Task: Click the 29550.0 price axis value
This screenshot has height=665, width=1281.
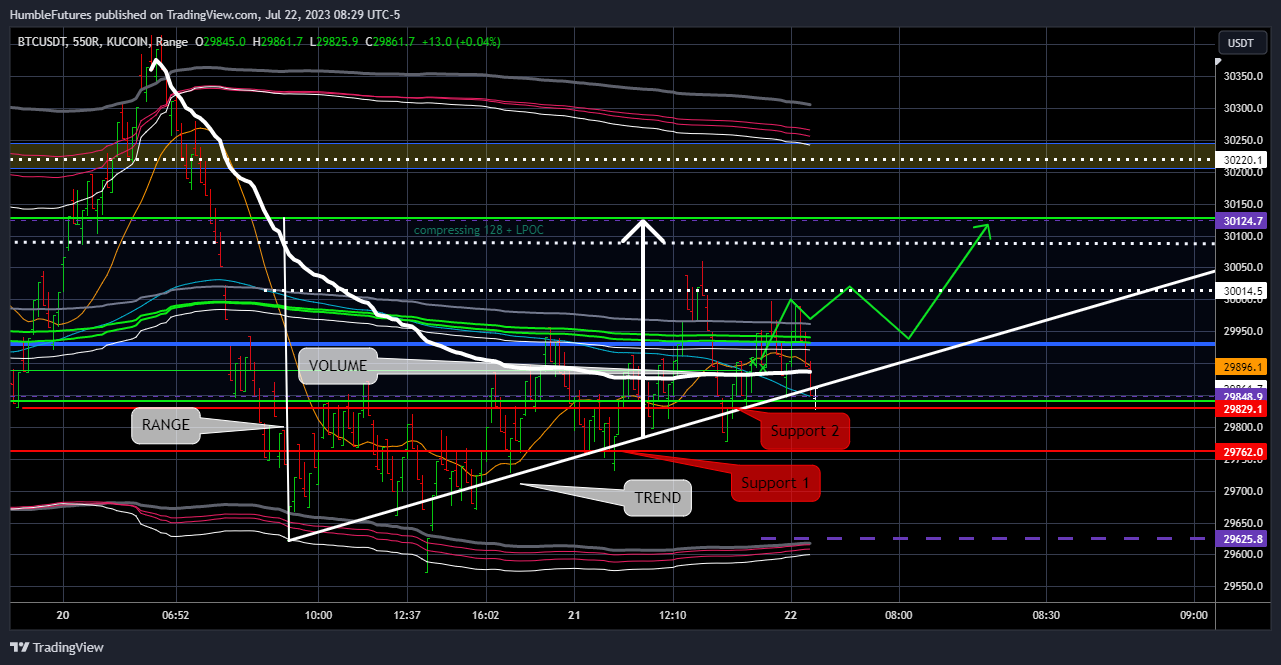Action: pos(1243,586)
